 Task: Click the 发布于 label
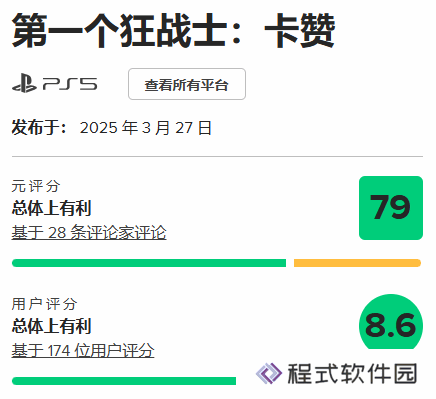(x=39, y=128)
